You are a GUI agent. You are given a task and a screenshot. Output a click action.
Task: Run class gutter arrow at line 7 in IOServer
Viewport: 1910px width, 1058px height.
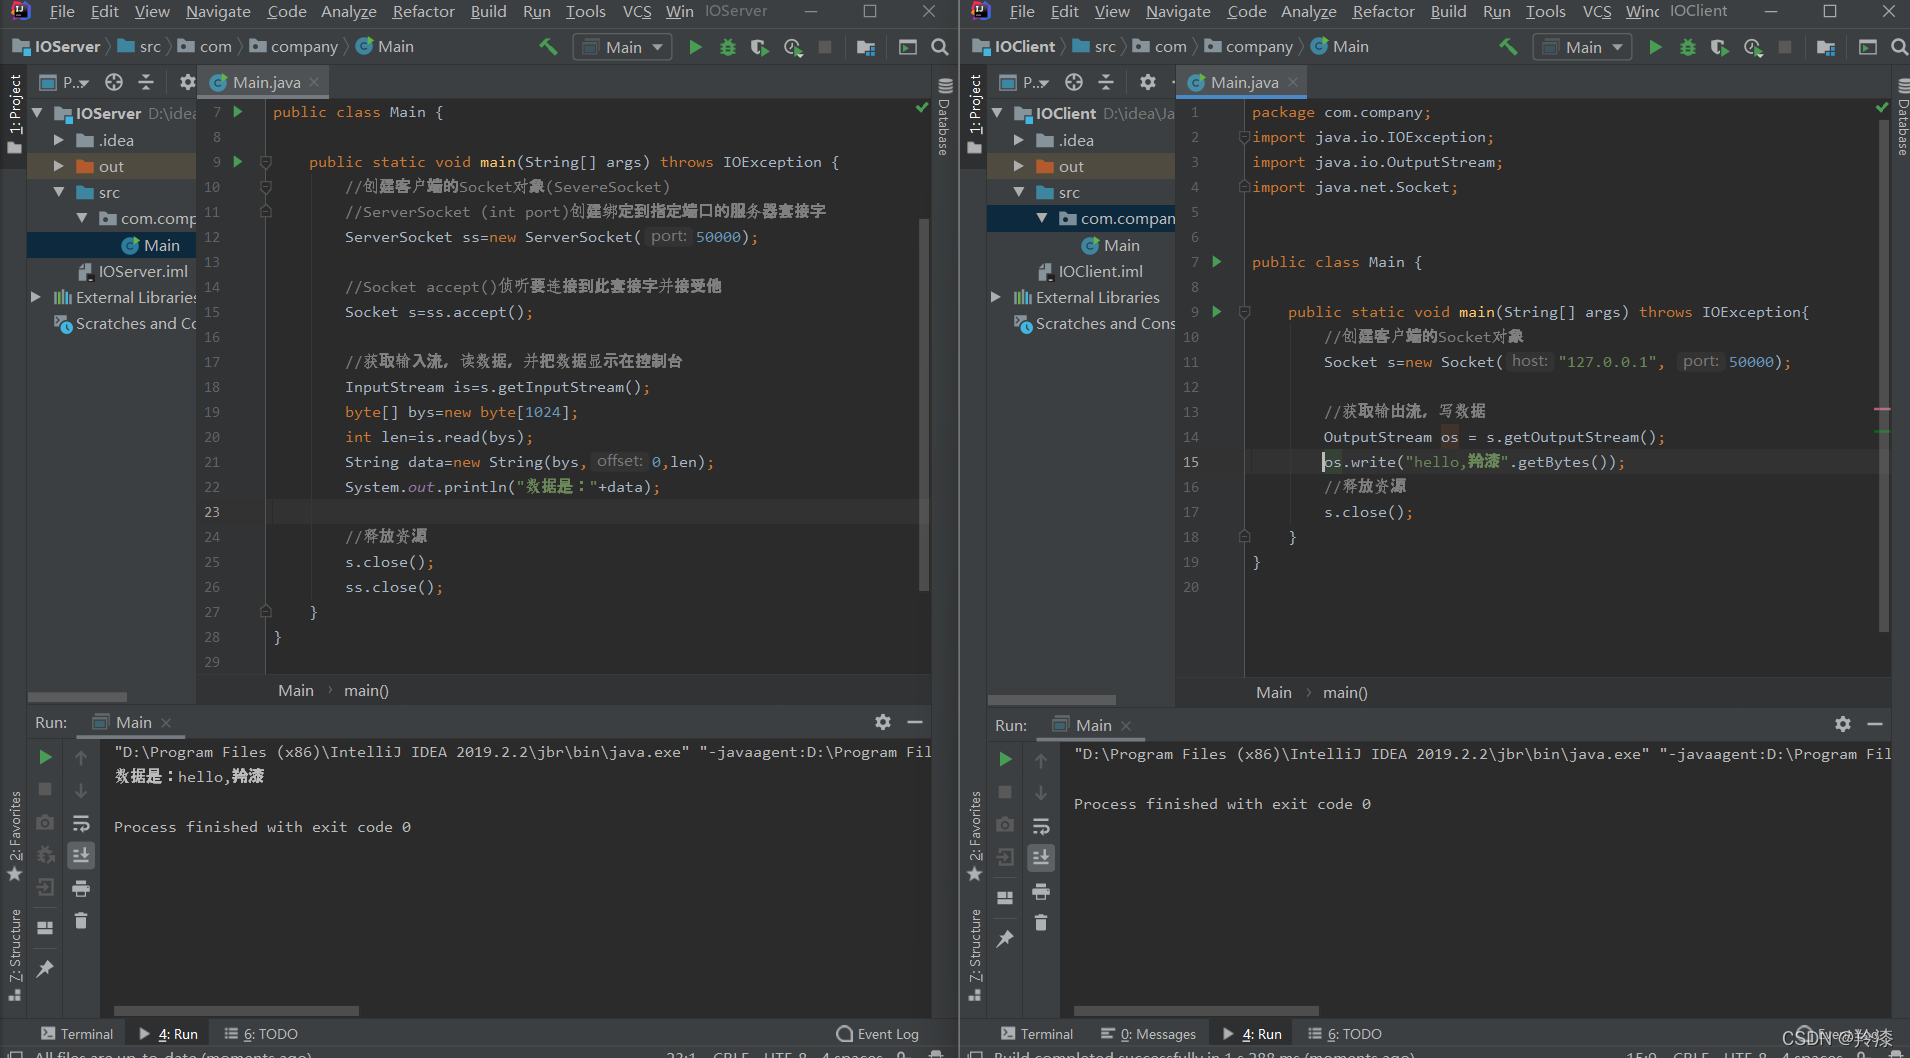[x=238, y=112]
